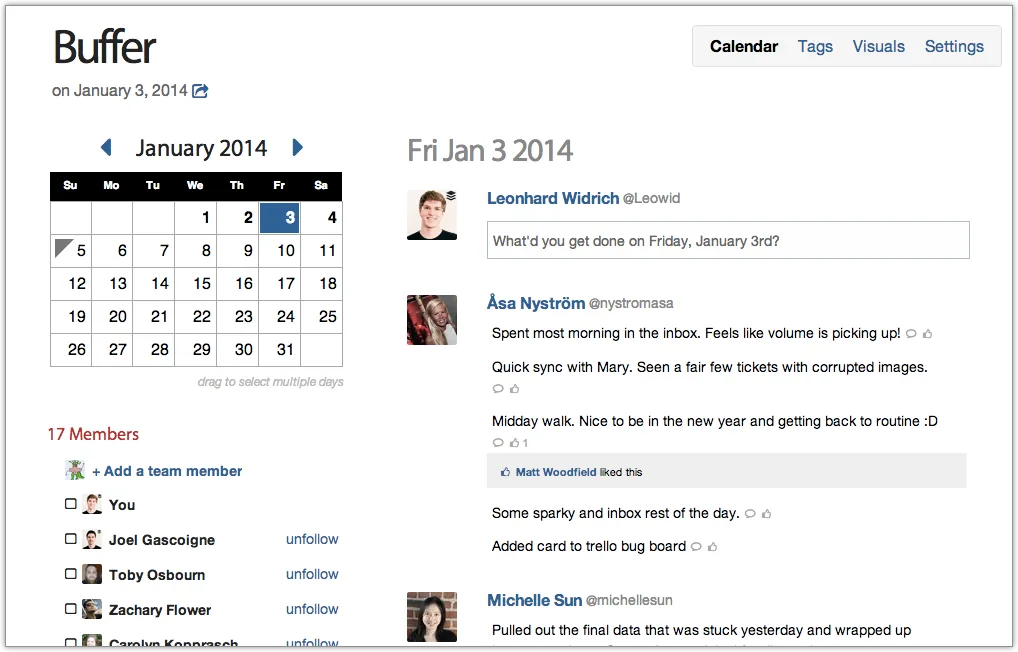Open Åsa Nyström's name link
1018x652 pixels.
tap(536, 303)
